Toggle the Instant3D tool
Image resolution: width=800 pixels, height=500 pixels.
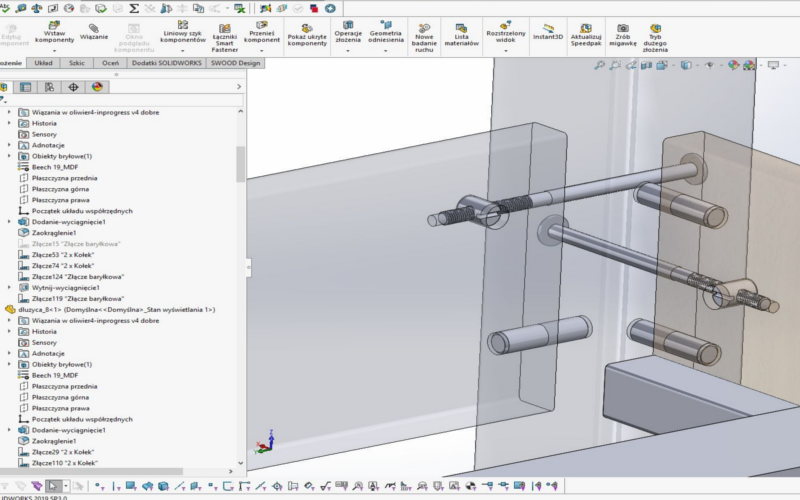coord(548,30)
